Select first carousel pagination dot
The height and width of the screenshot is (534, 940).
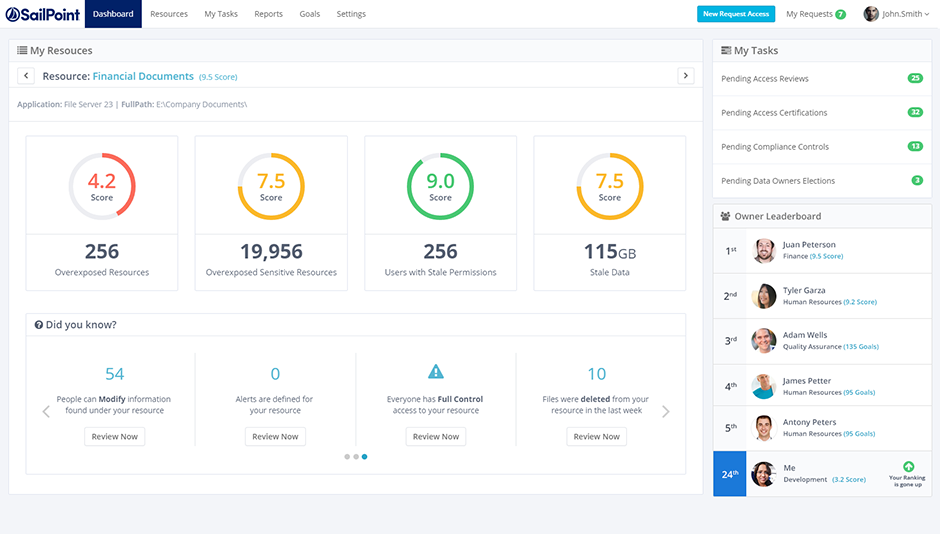[x=347, y=457]
